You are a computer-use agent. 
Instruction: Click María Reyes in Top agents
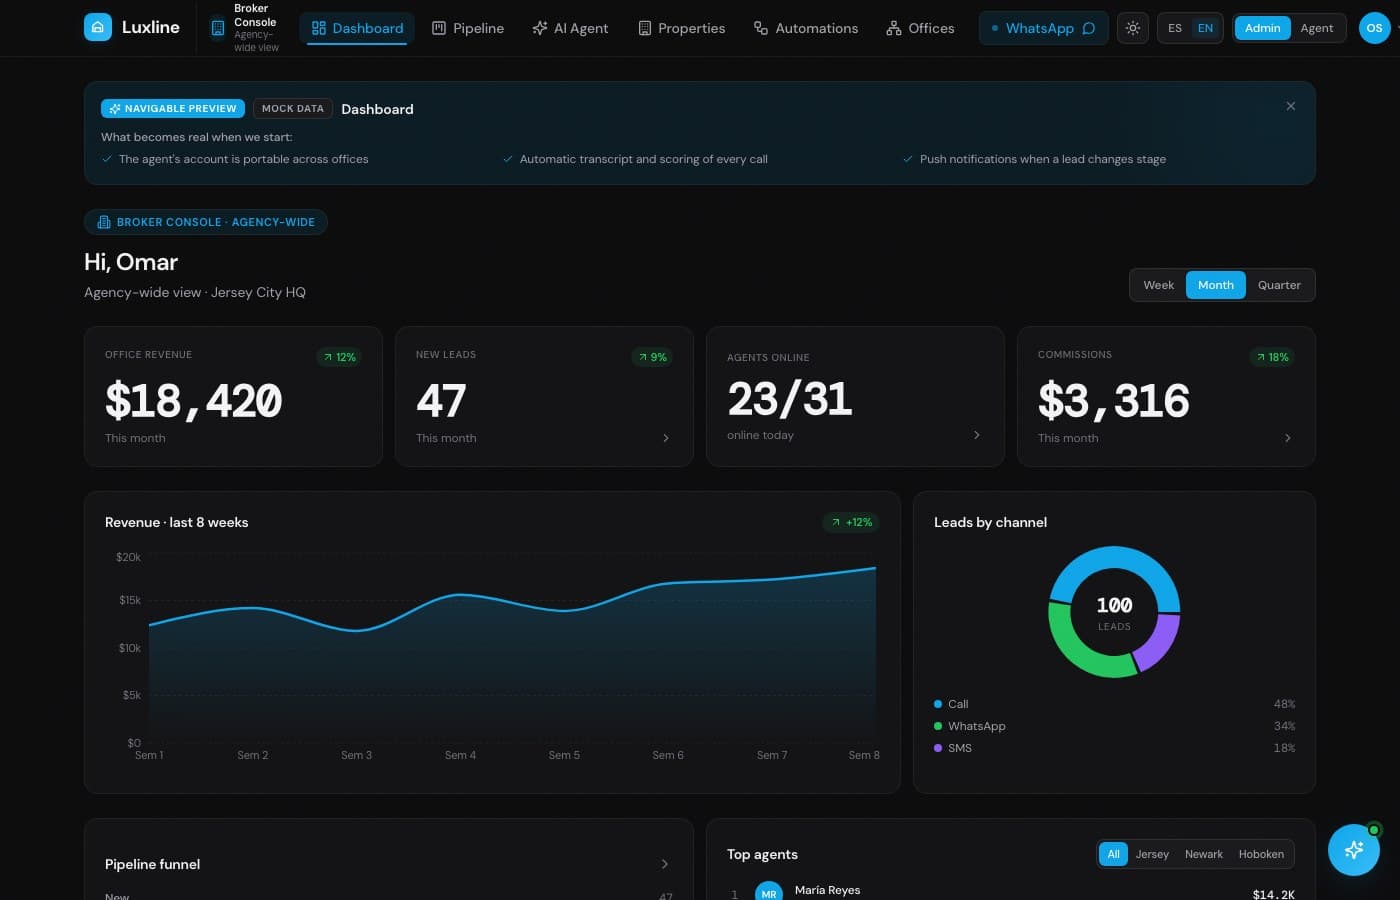[x=827, y=890]
